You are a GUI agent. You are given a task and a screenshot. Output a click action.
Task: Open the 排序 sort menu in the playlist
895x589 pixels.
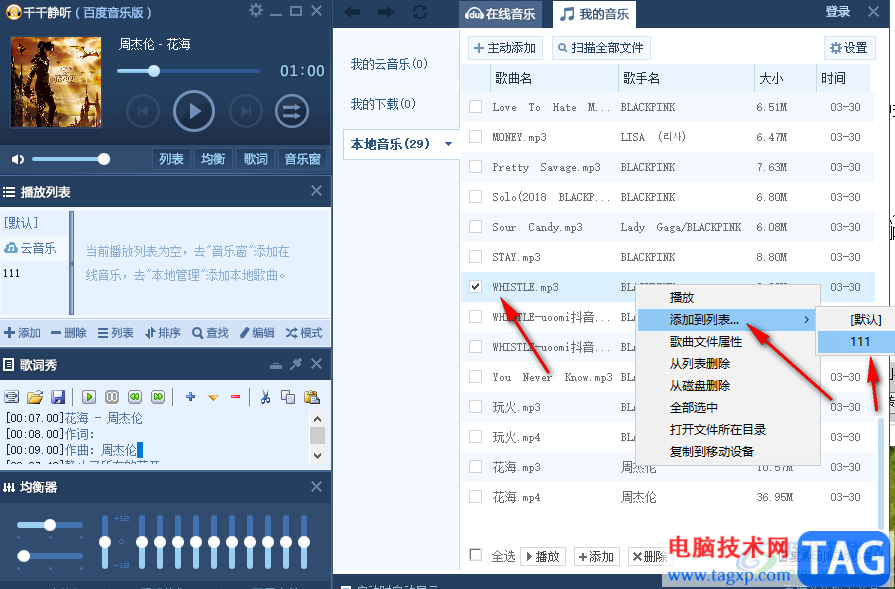pyautogui.click(x=163, y=333)
